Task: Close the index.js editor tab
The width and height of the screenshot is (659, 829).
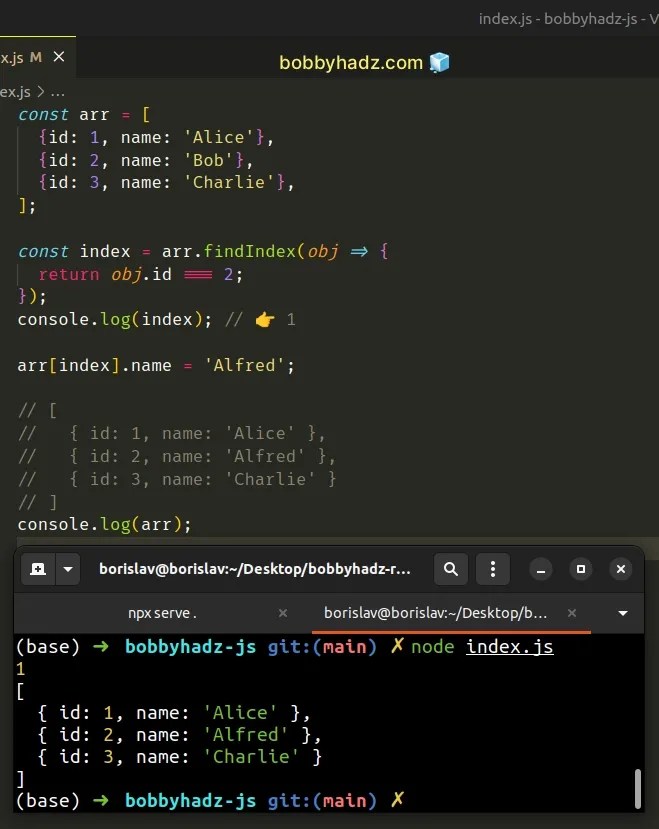Action: [x=59, y=57]
